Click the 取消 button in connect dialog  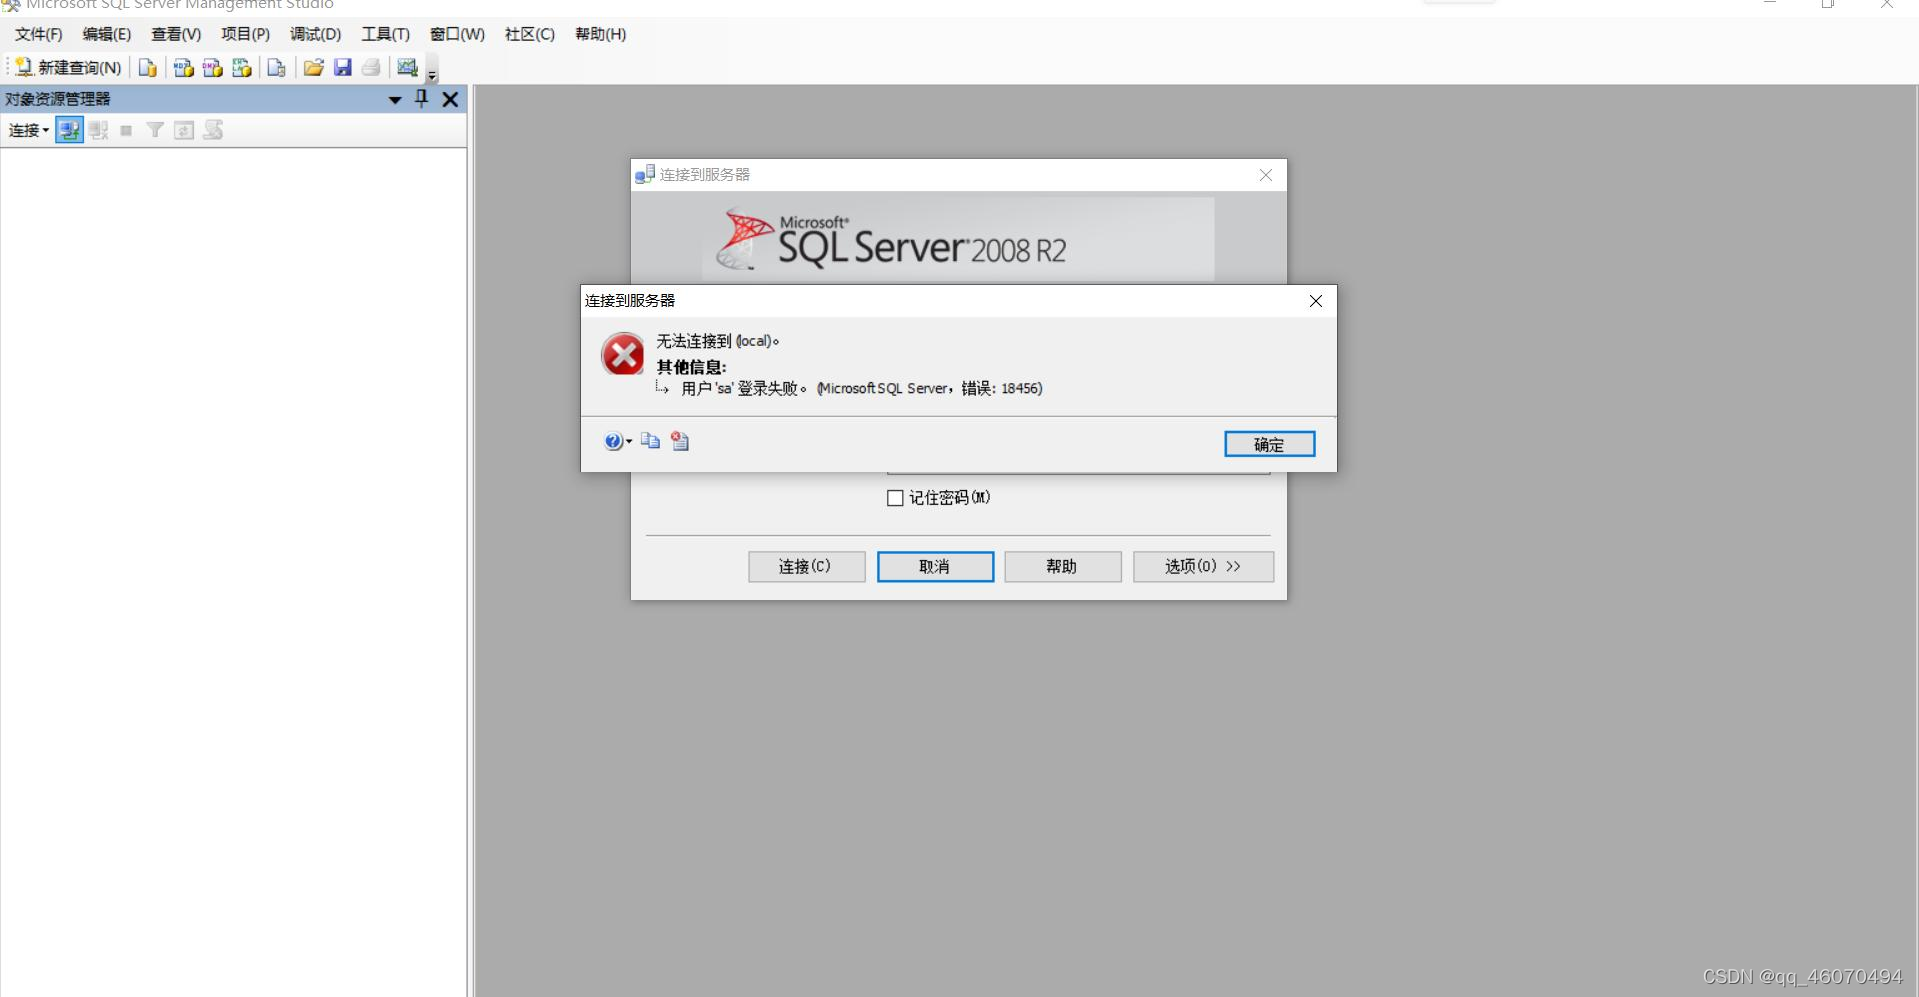coord(935,566)
